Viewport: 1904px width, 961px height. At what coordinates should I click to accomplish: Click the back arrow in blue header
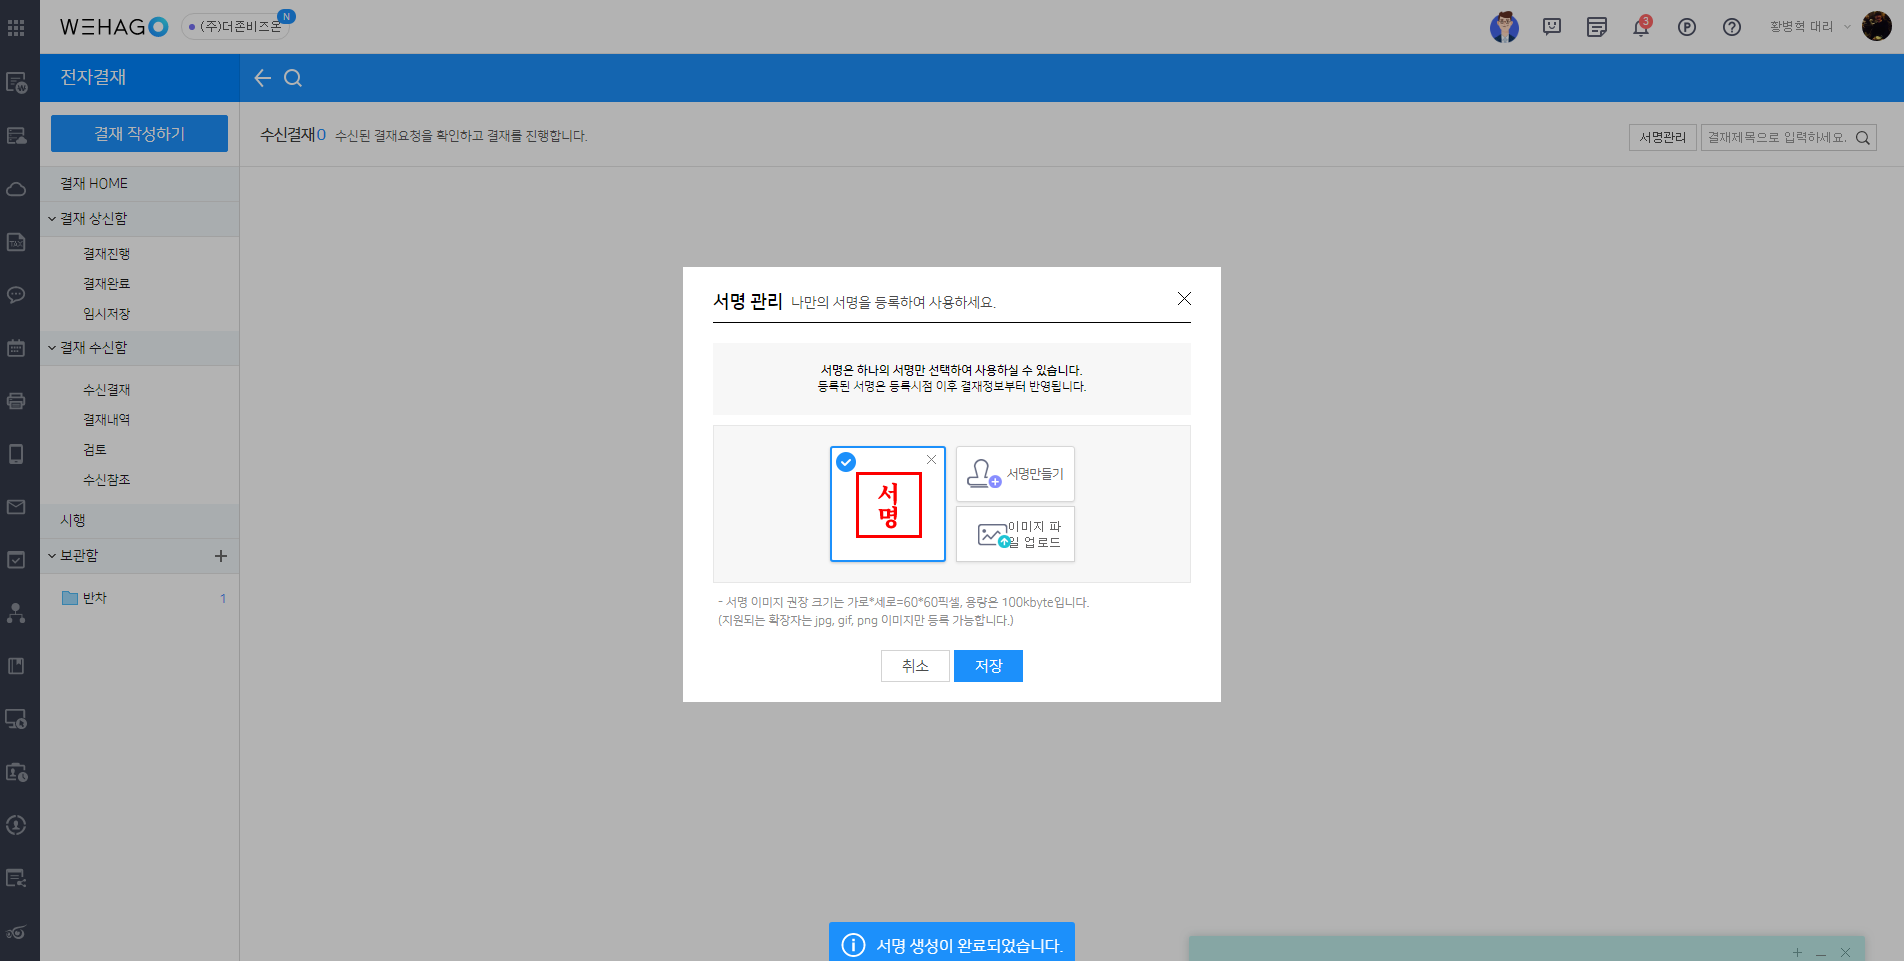262,78
